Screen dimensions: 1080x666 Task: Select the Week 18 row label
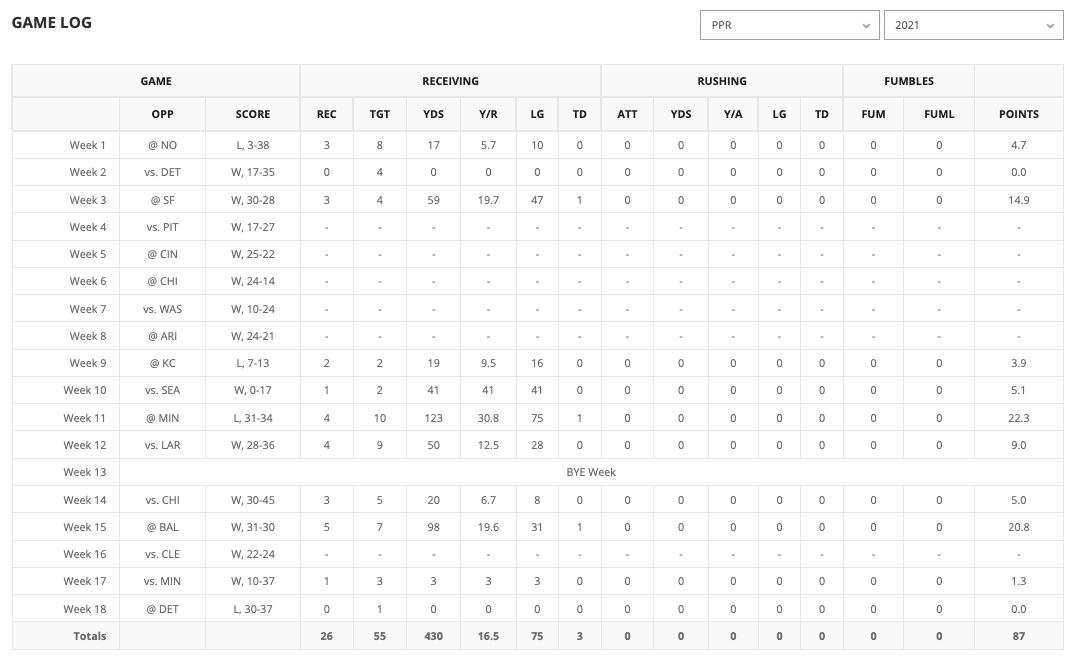(x=85, y=609)
